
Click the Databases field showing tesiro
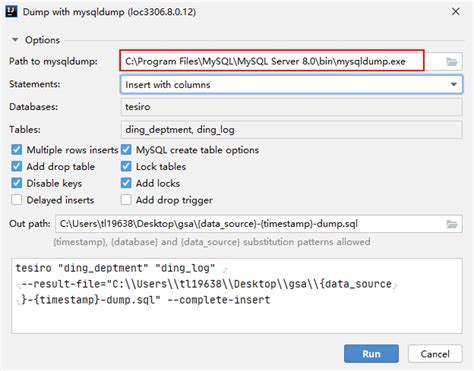[291, 107]
